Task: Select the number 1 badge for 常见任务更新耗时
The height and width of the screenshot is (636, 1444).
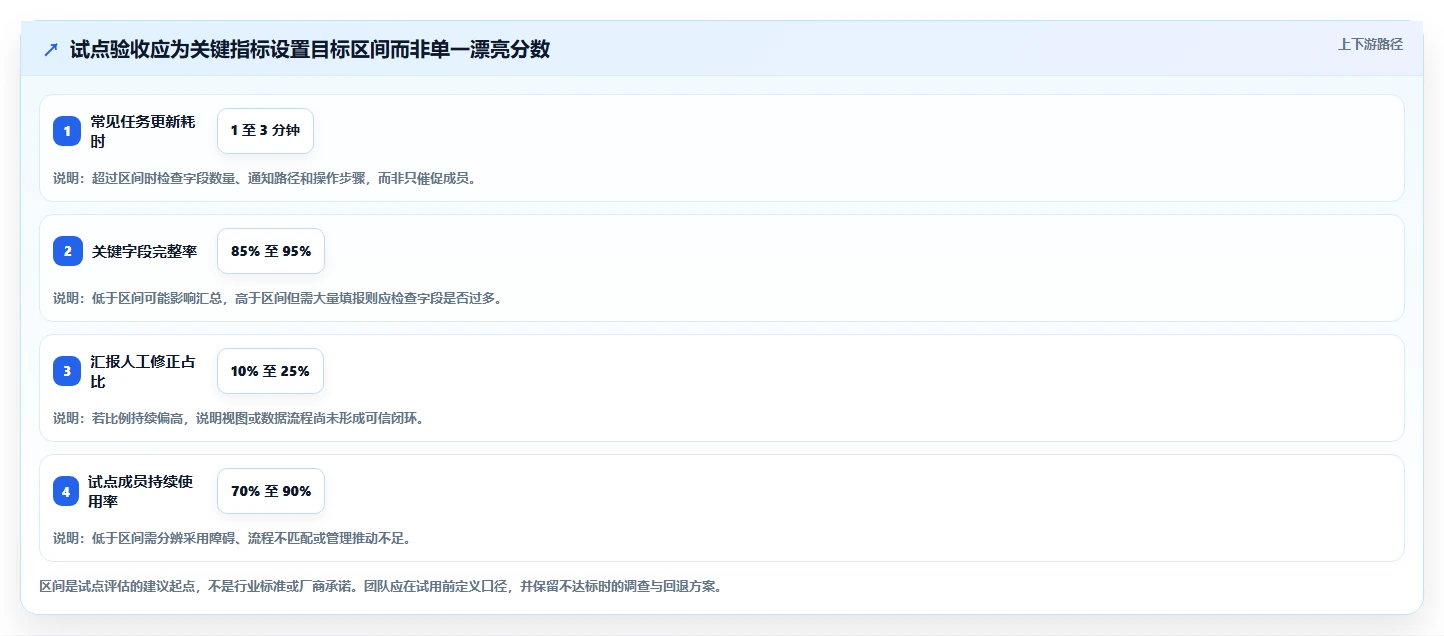Action: click(67, 131)
